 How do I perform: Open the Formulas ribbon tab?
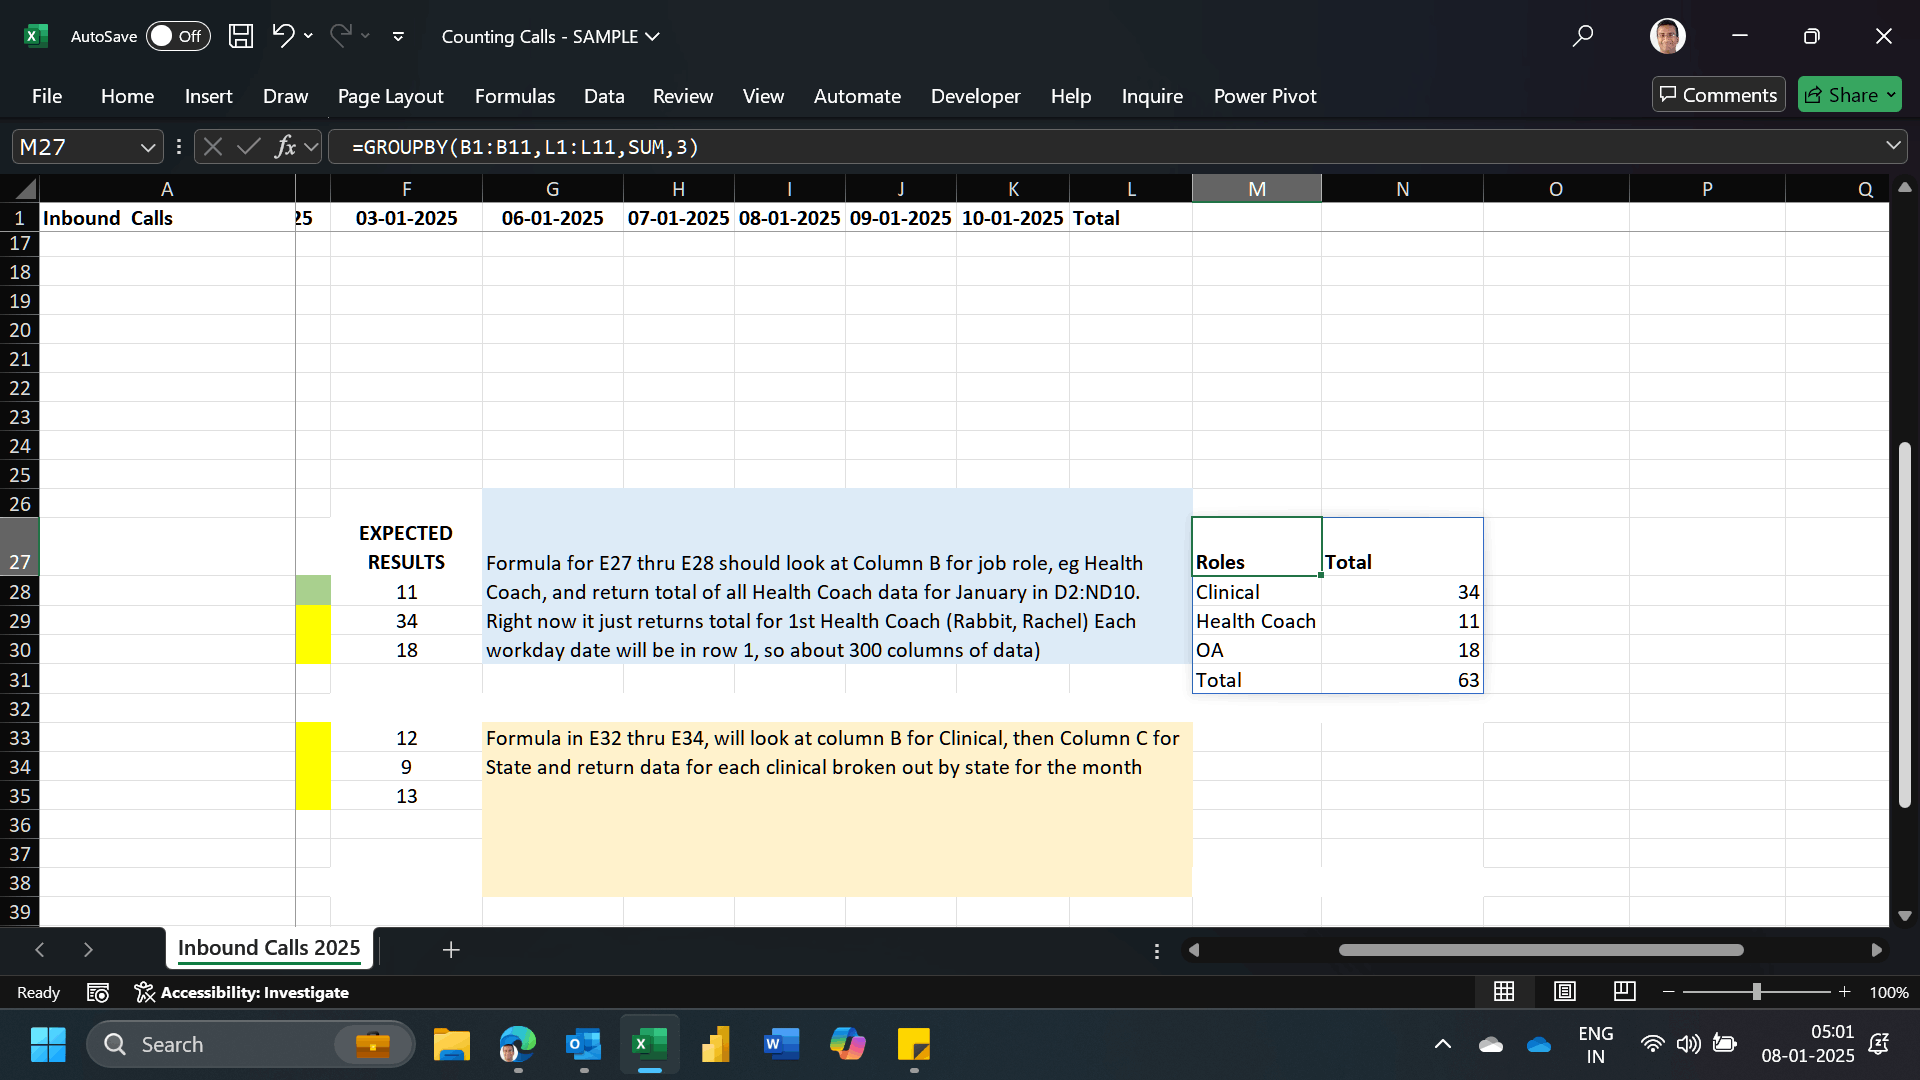pyautogui.click(x=514, y=96)
